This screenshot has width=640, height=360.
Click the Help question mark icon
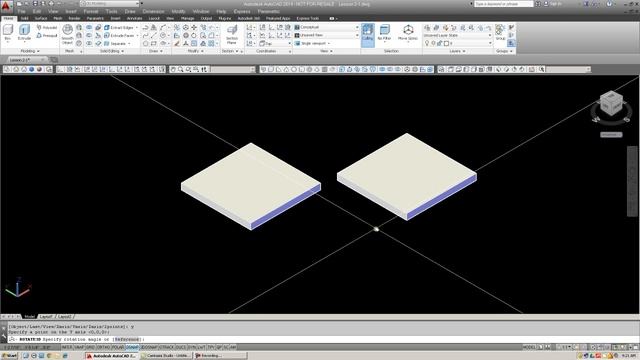(609, 4)
